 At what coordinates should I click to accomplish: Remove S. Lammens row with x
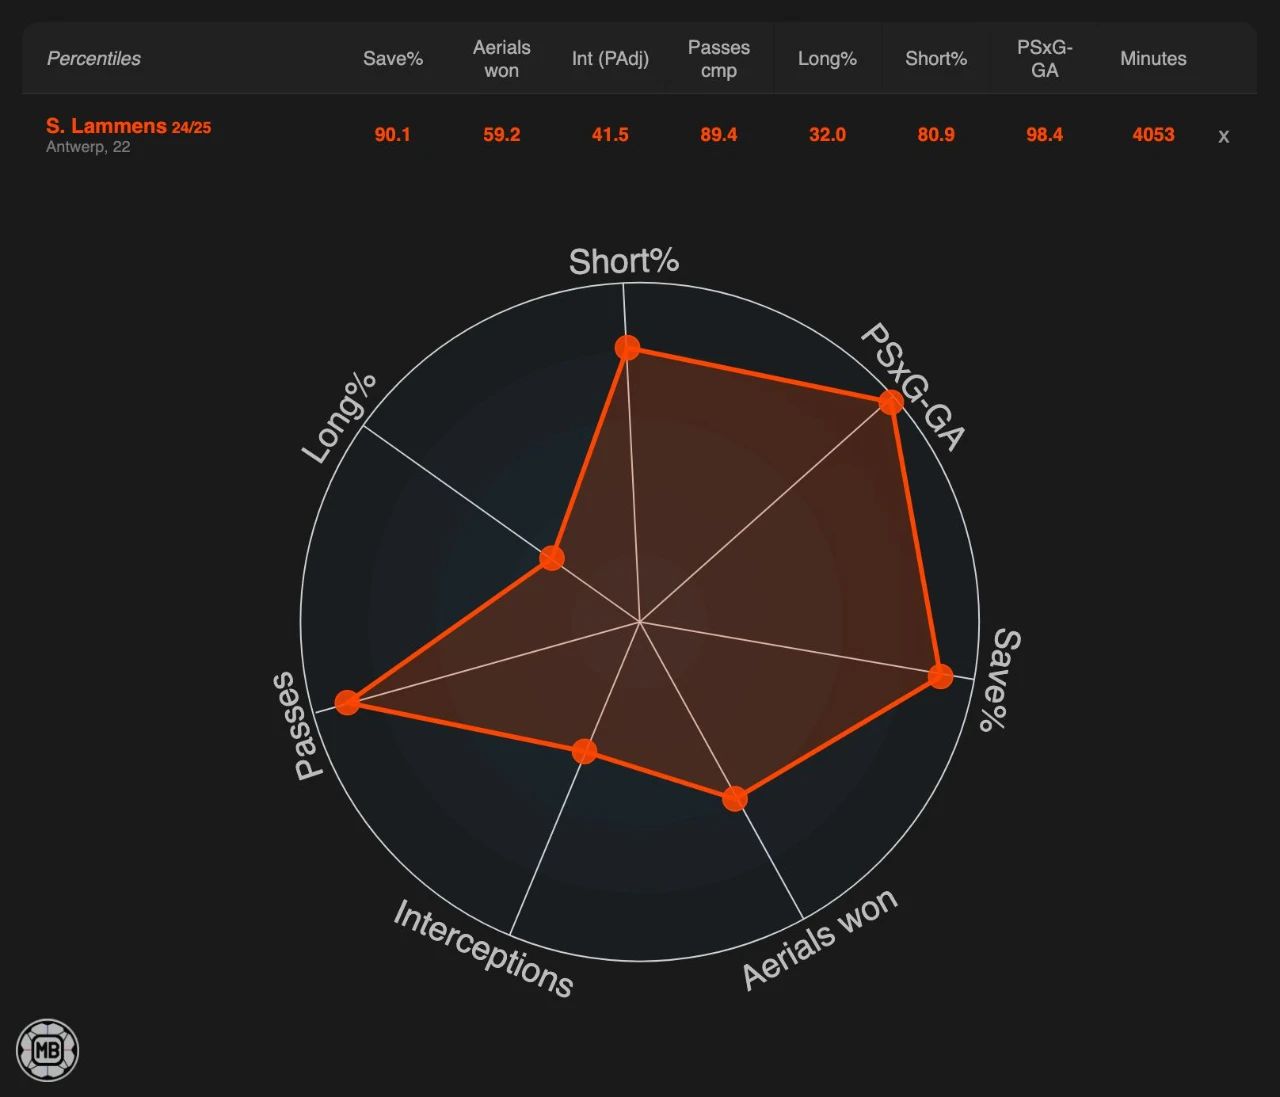(x=1223, y=137)
